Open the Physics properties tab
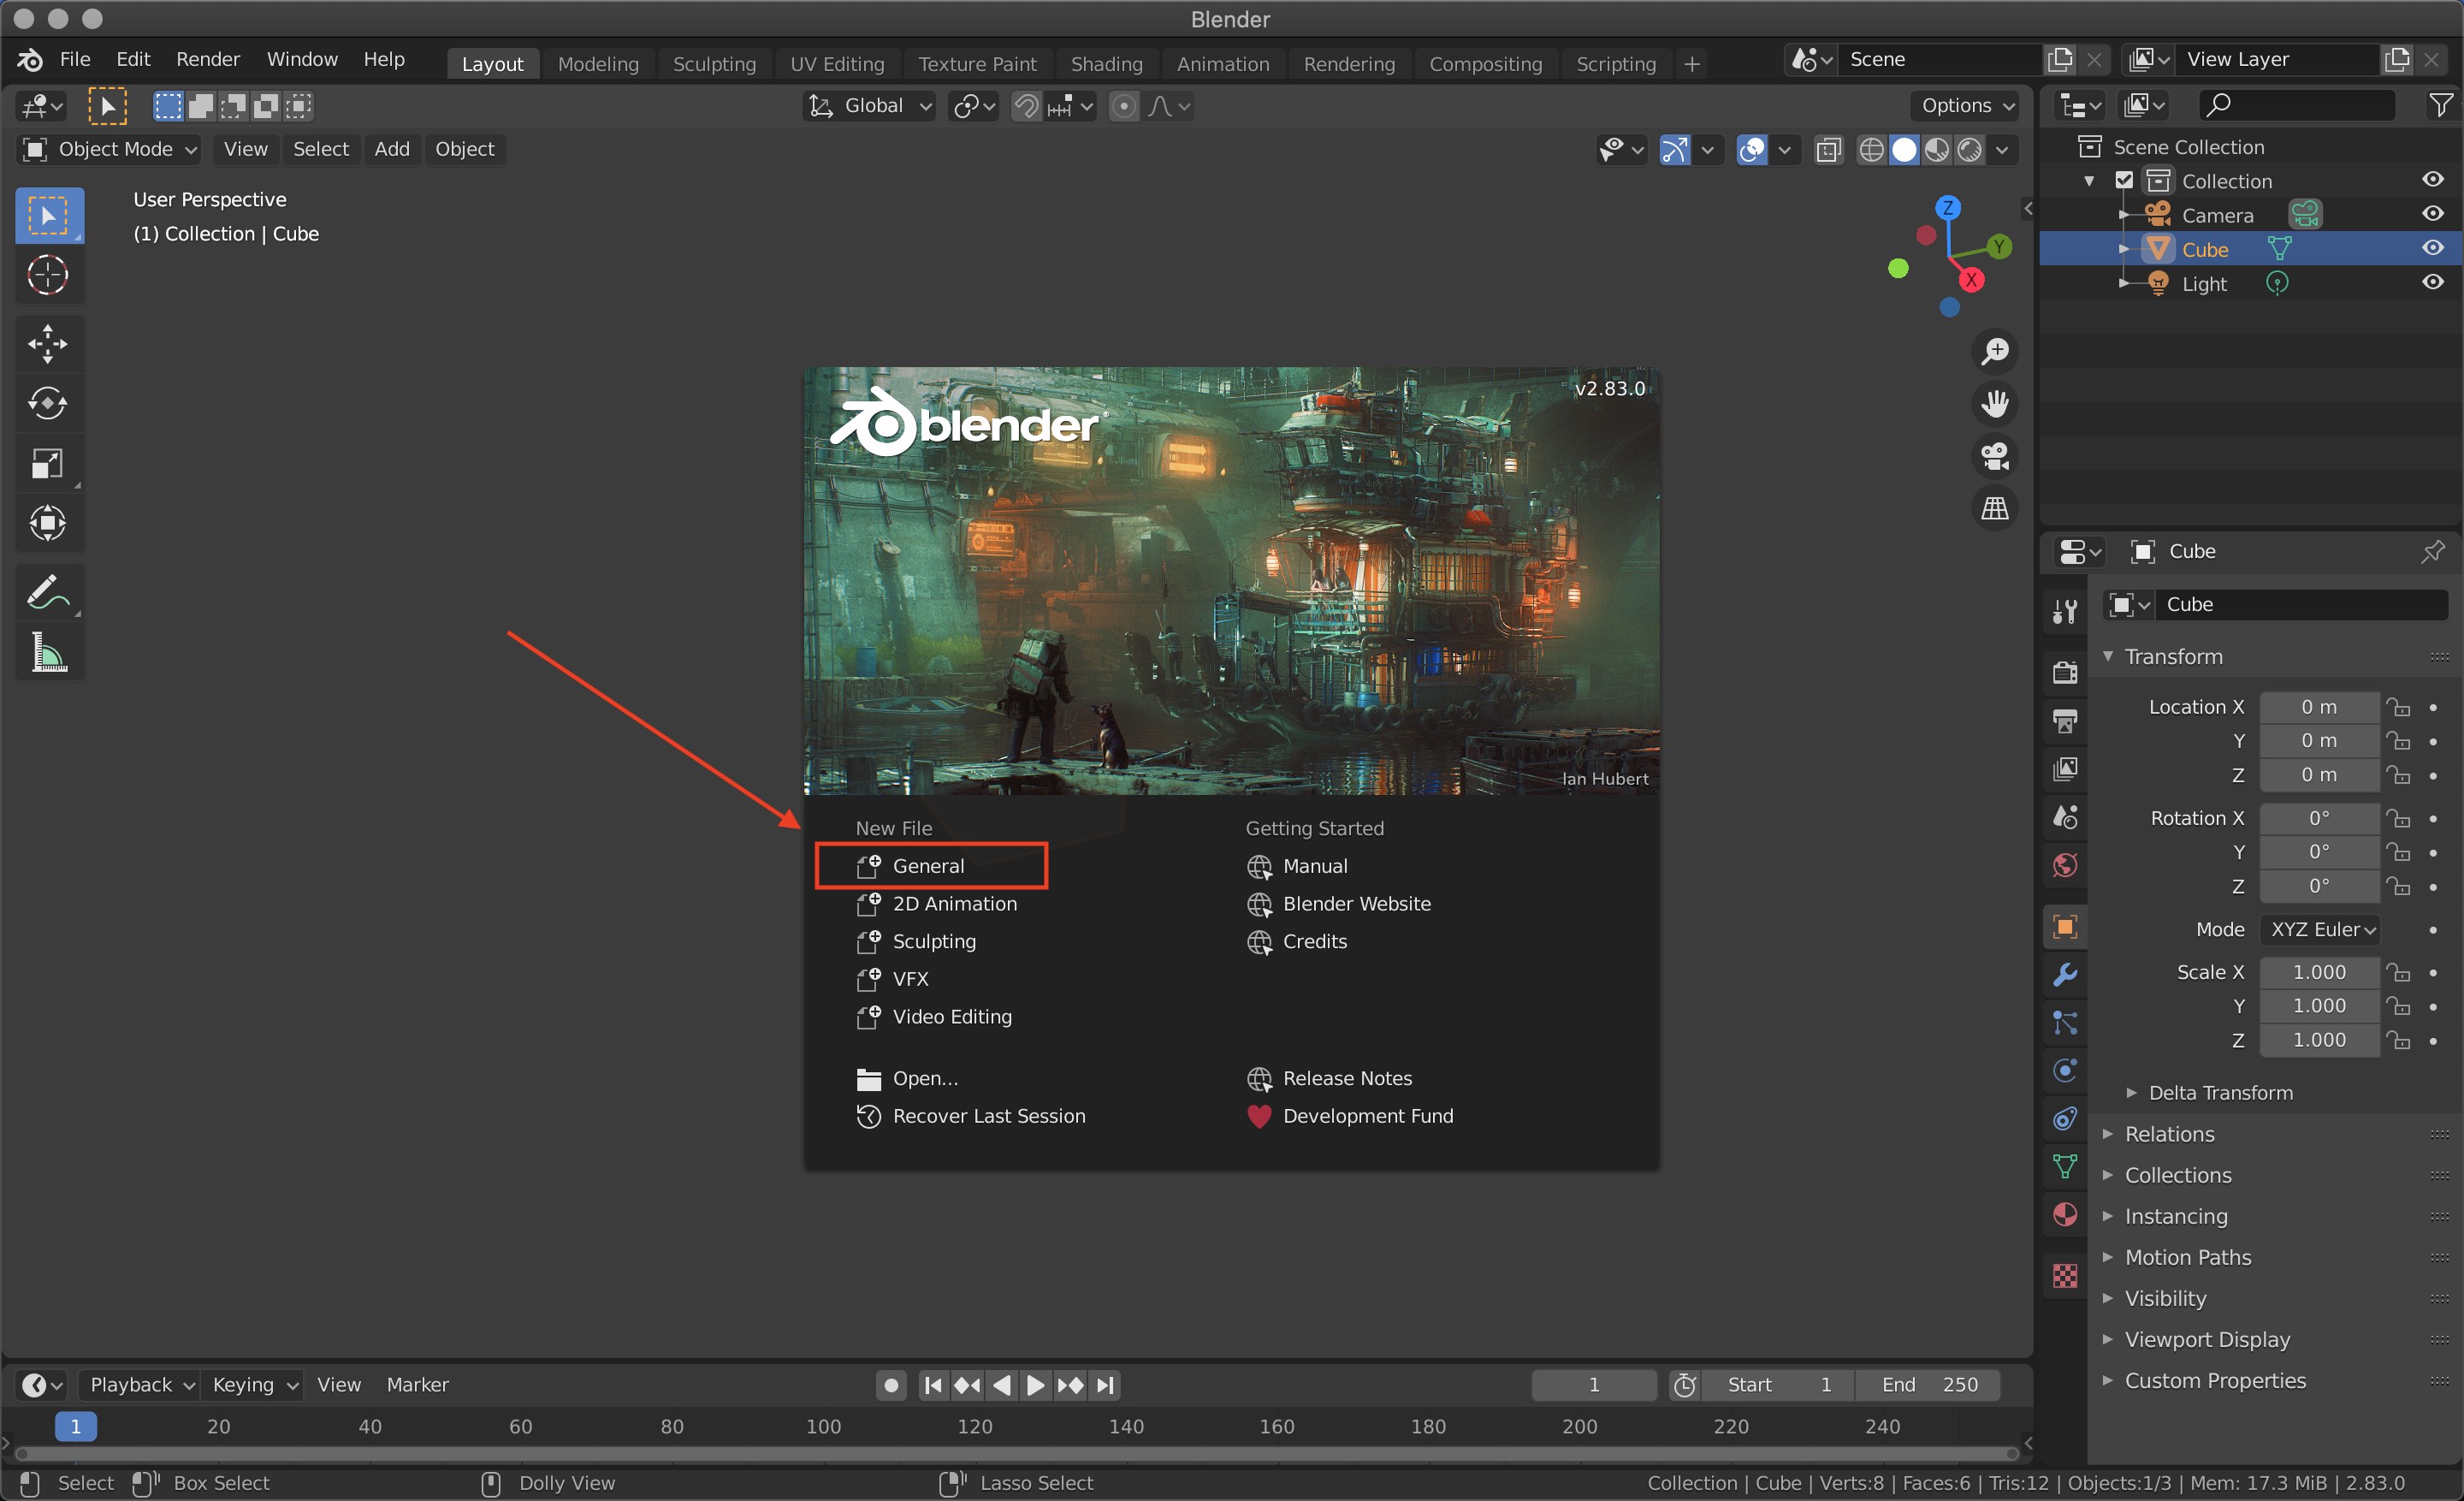The height and width of the screenshot is (1501, 2464). pos(2065,1070)
